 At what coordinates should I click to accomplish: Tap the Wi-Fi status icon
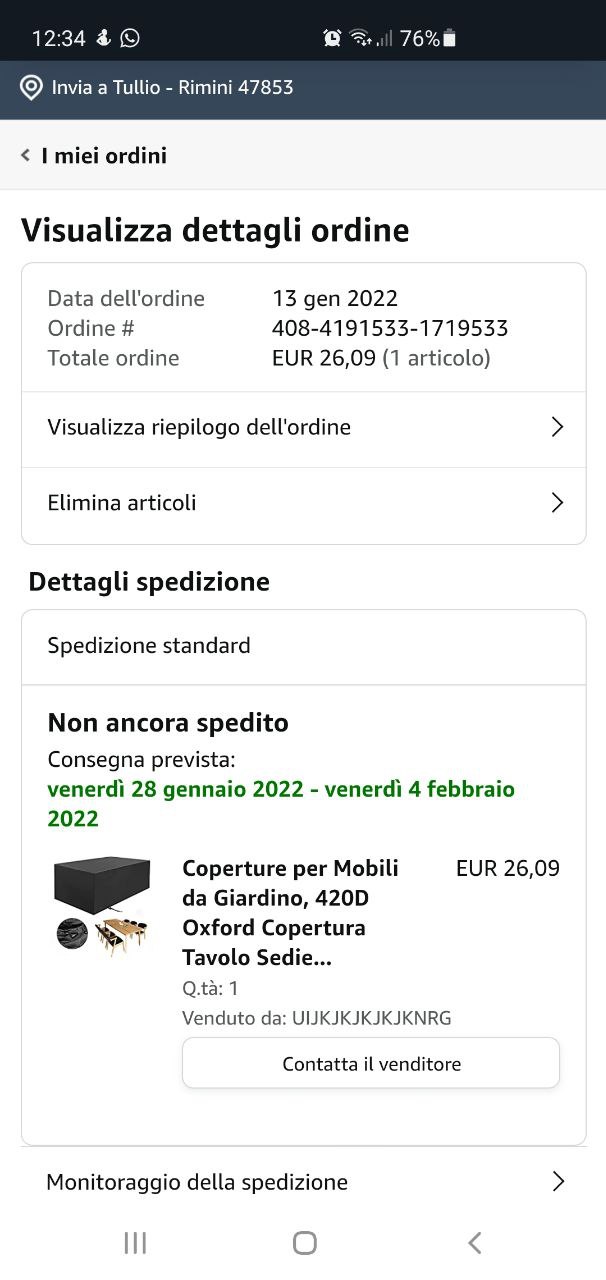(x=360, y=38)
